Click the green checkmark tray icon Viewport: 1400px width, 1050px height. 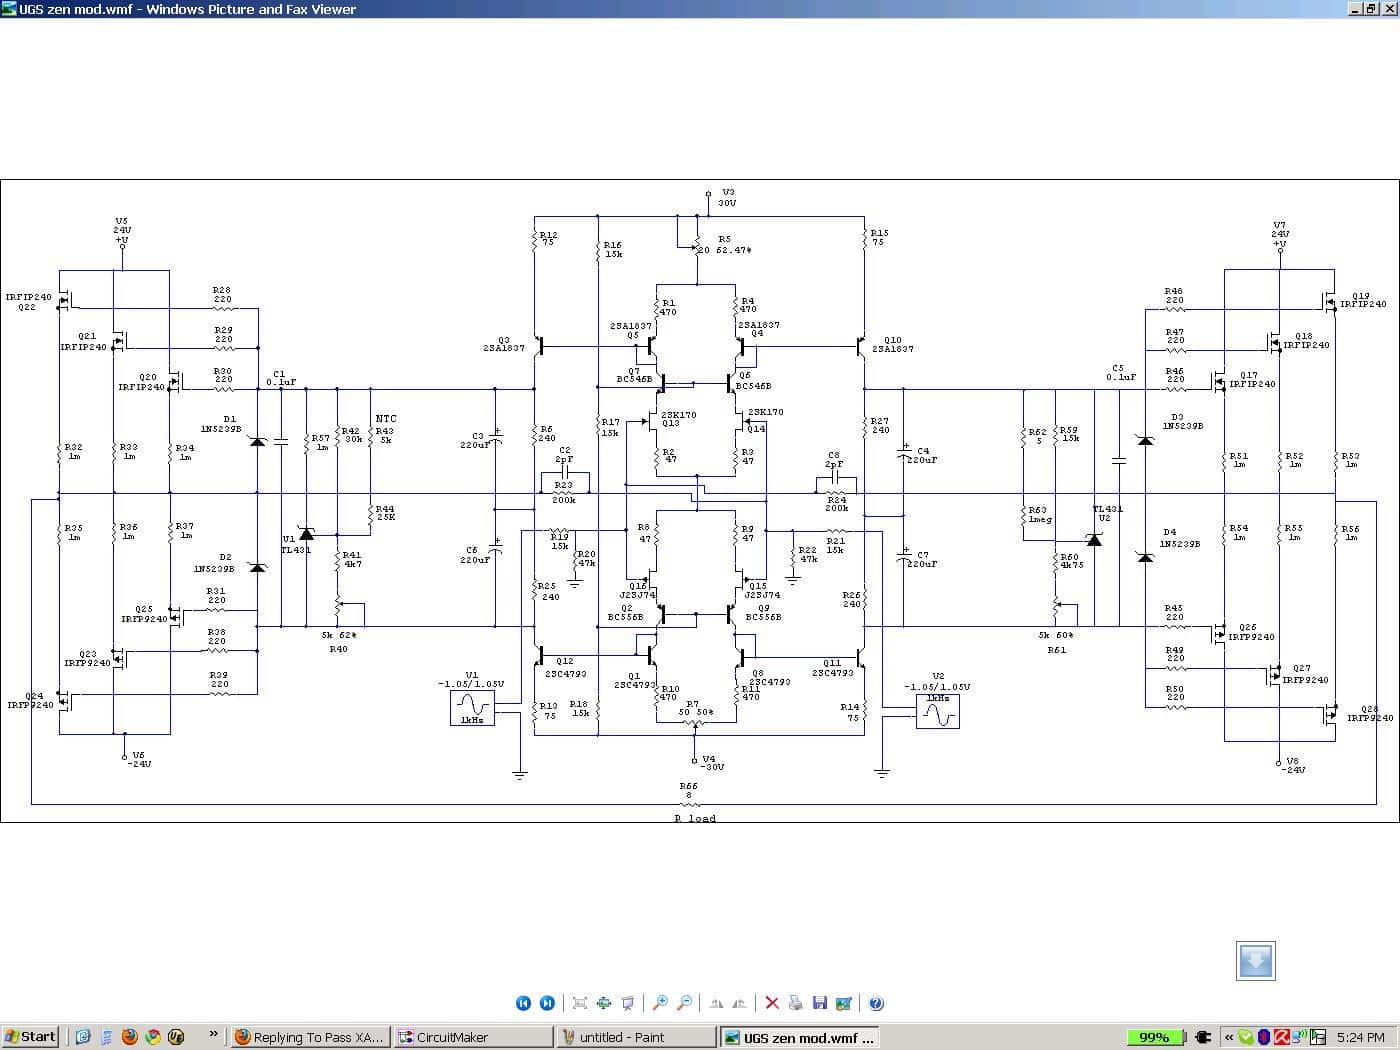[x=1246, y=1037]
